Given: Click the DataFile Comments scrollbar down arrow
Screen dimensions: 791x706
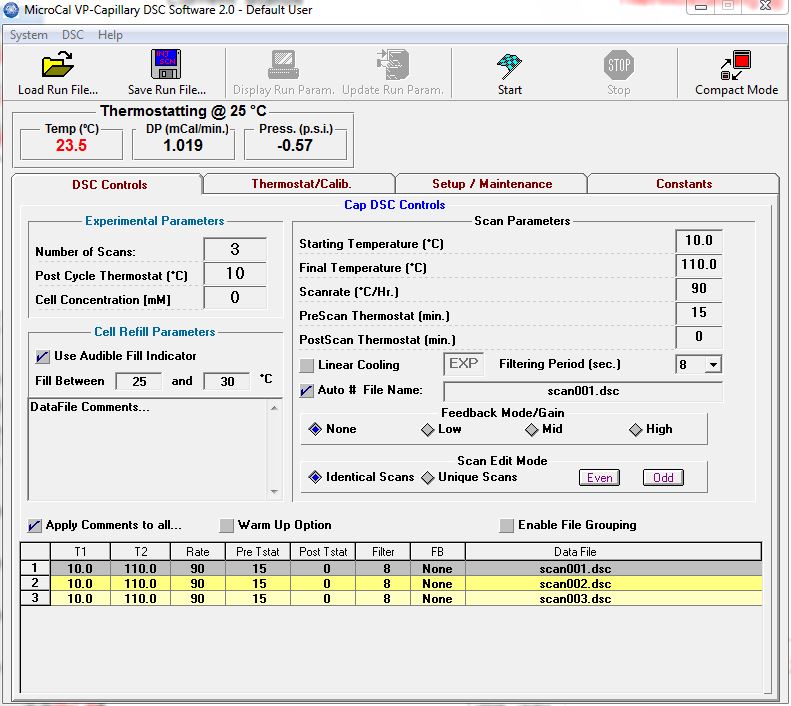Looking at the screenshot, I should coord(275,491).
